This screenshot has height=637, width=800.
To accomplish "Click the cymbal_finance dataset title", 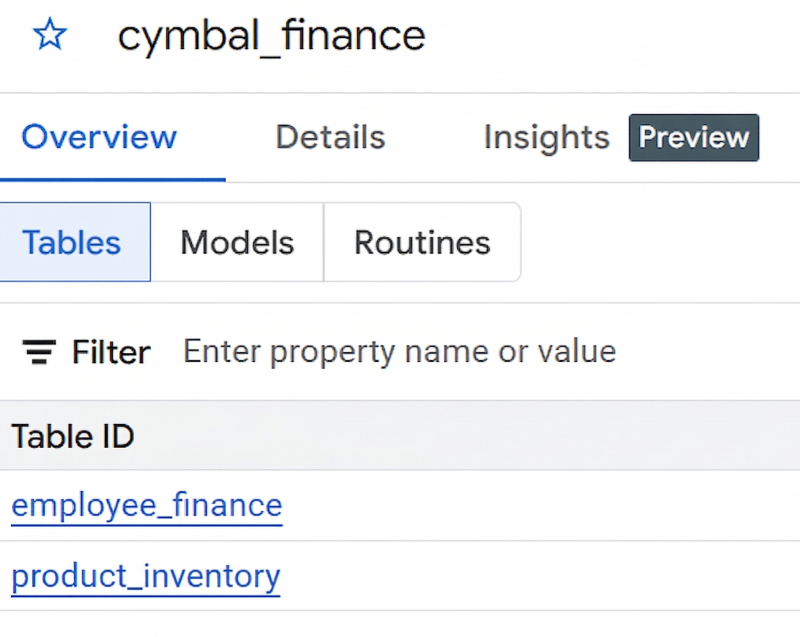I will click(x=271, y=35).
